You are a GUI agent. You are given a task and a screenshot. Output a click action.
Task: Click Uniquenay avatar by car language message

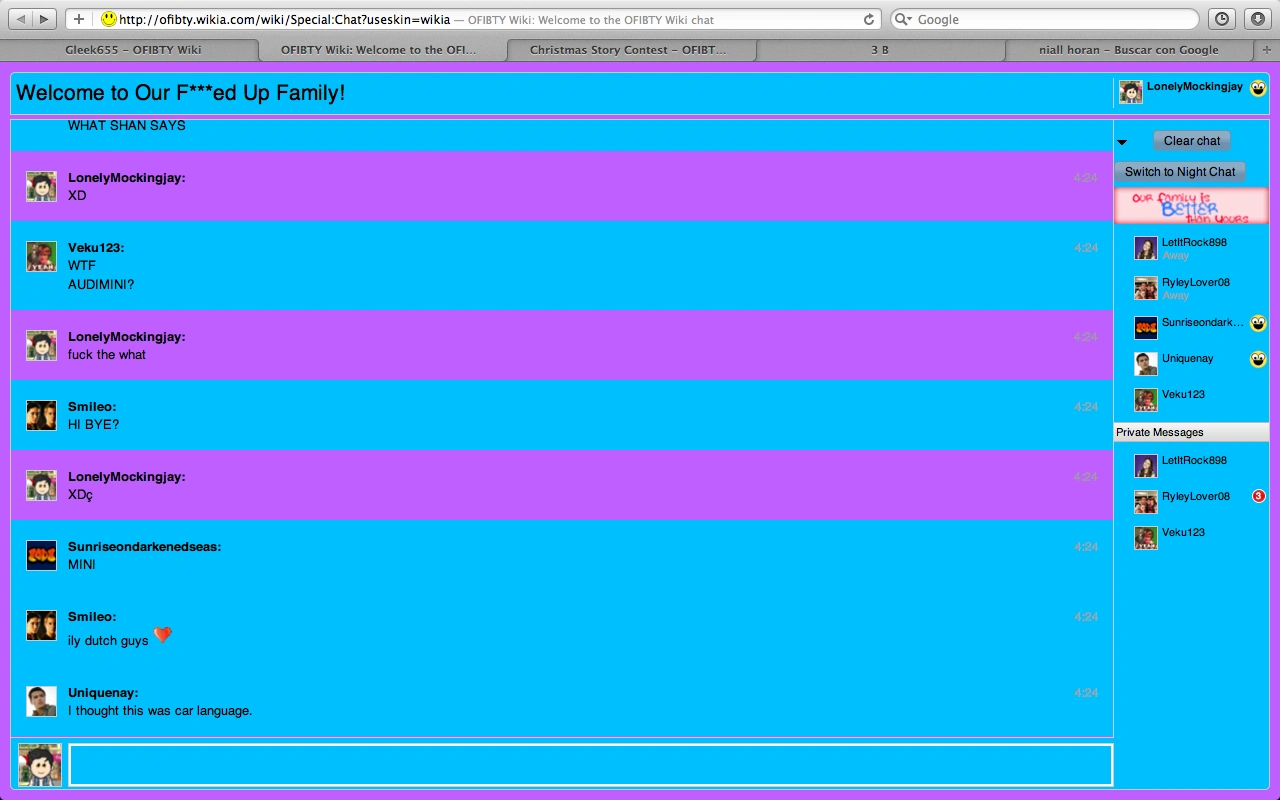pyautogui.click(x=41, y=701)
